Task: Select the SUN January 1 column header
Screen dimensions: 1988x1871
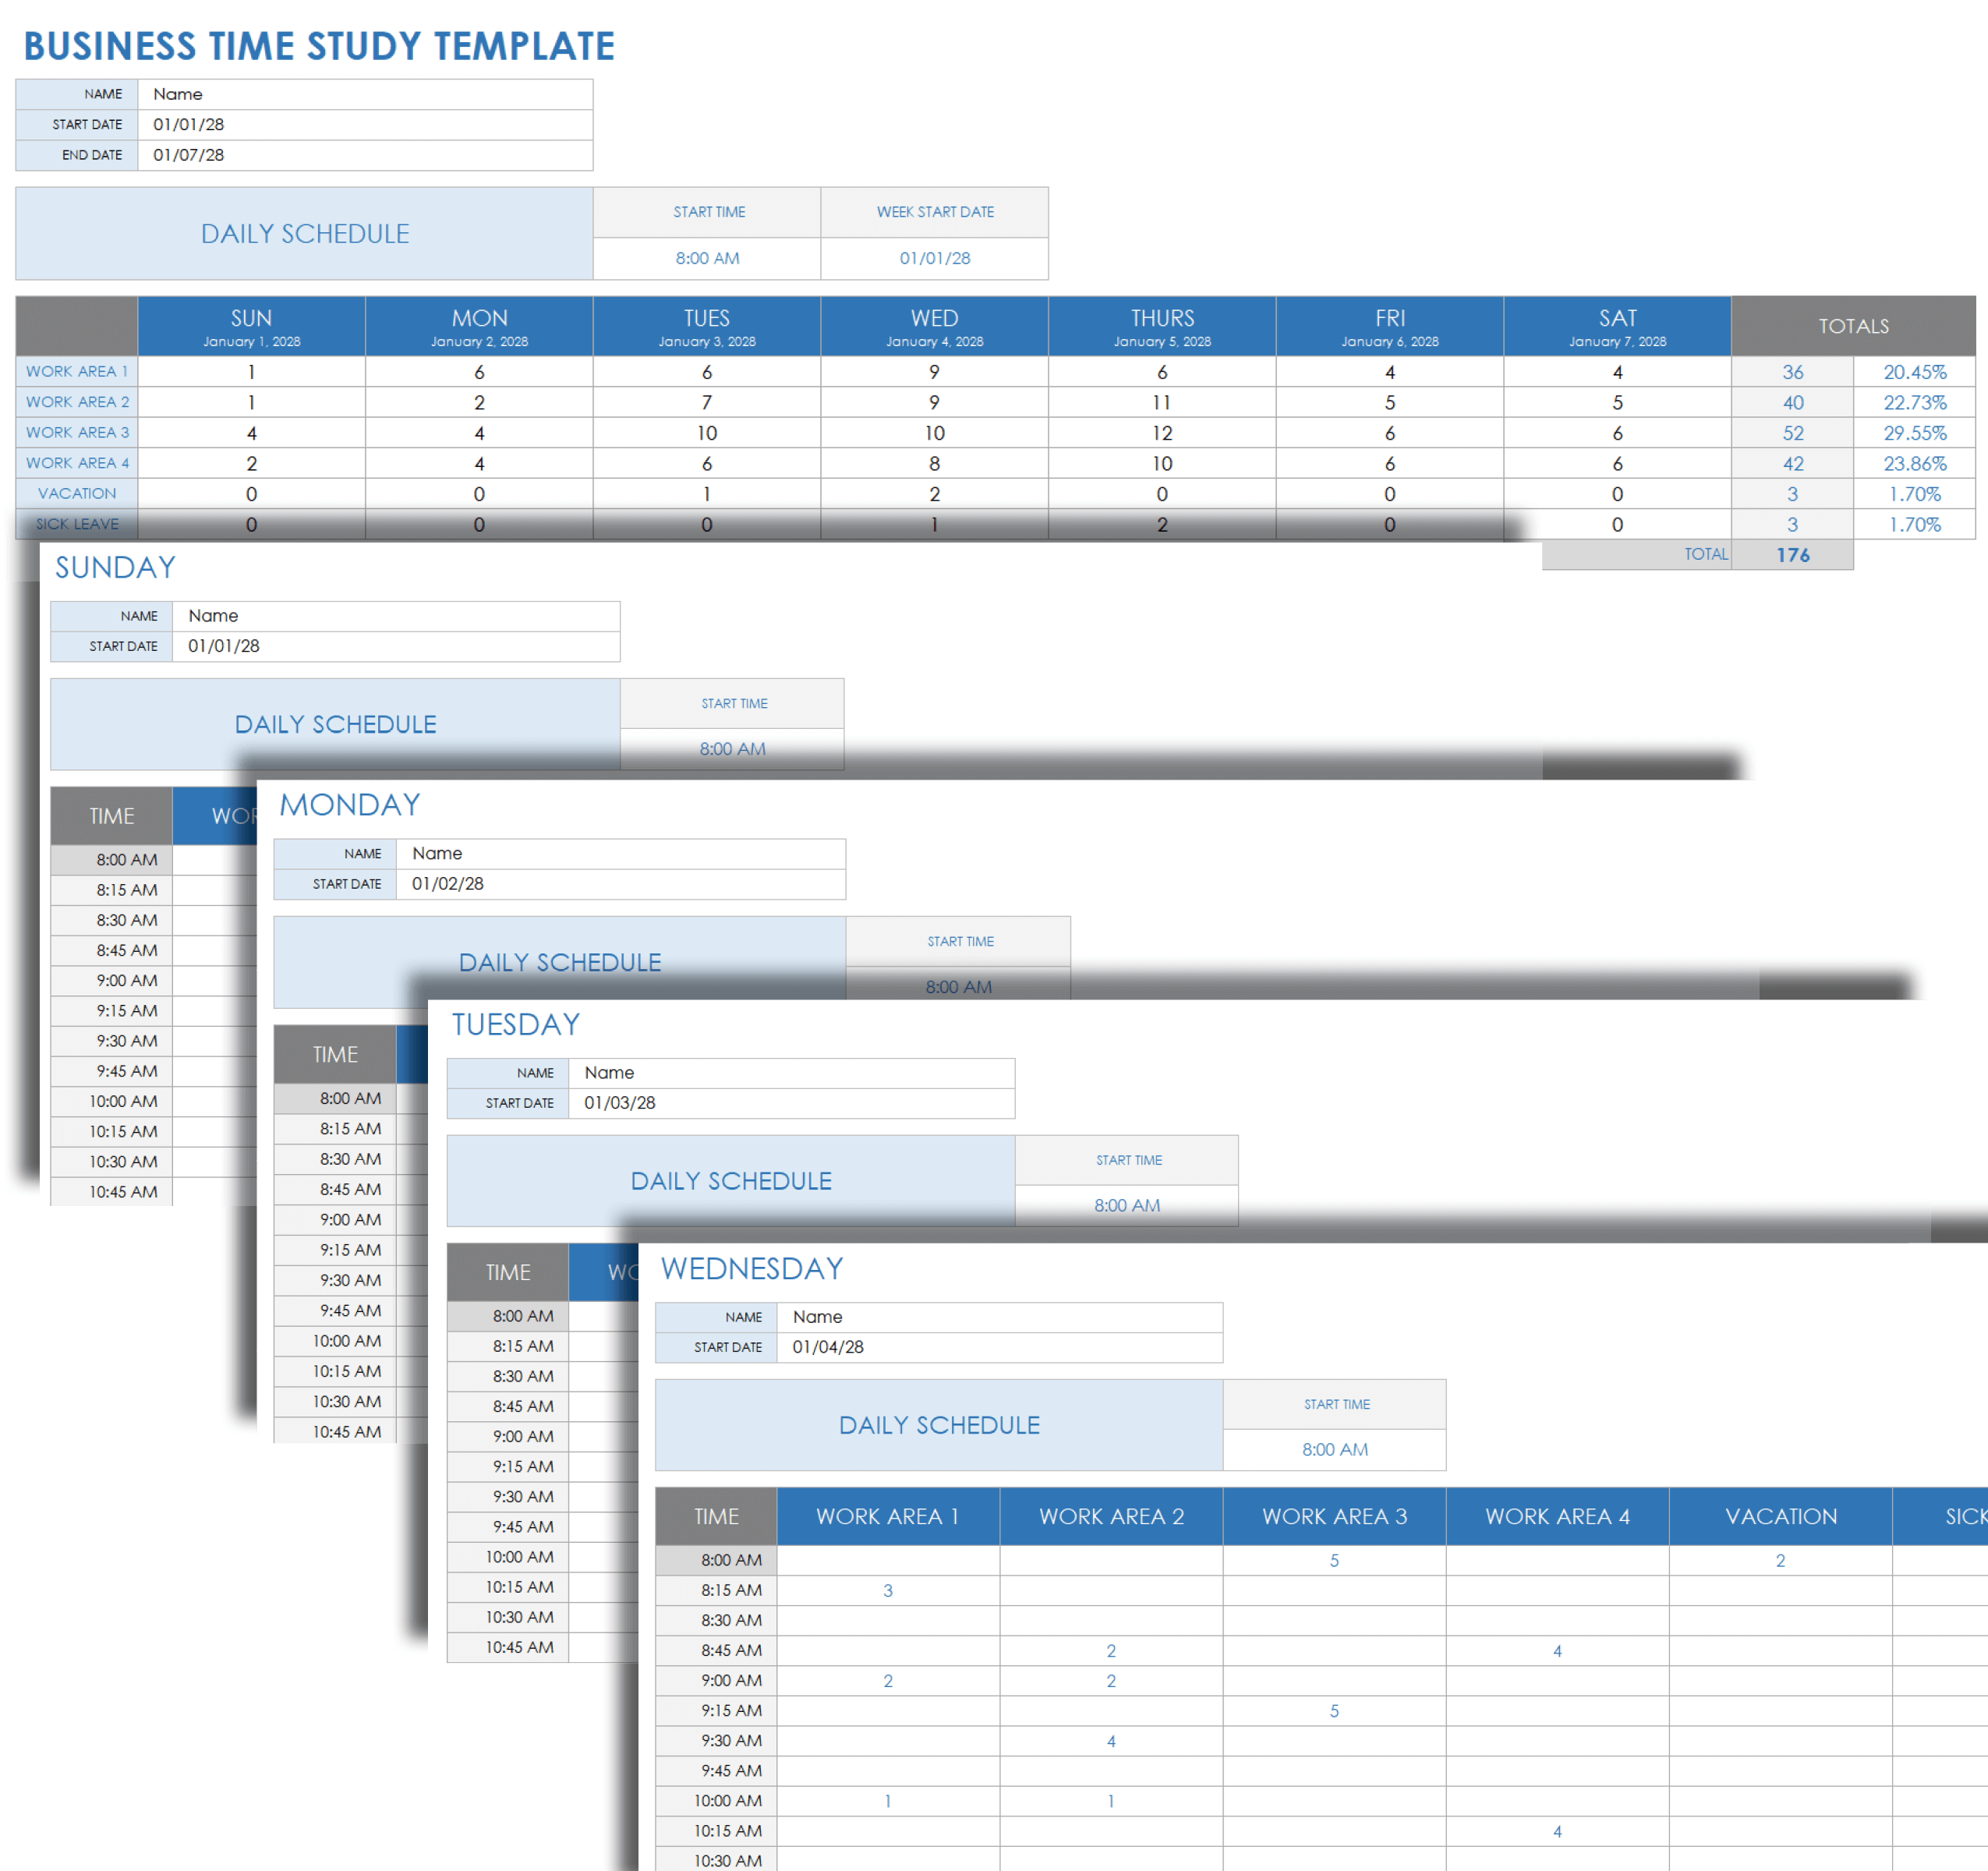Action: [x=251, y=326]
